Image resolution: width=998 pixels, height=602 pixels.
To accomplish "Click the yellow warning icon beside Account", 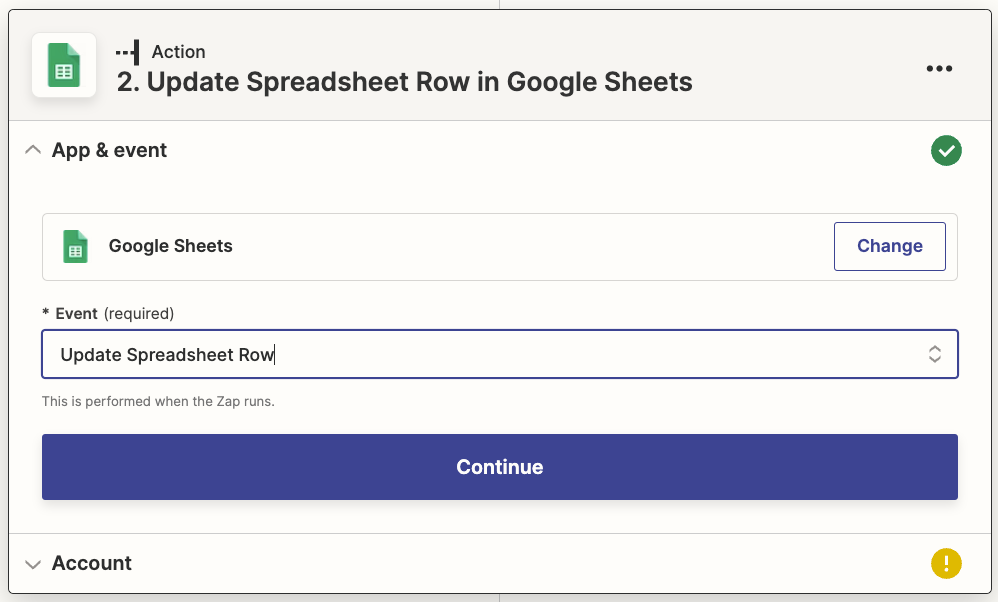I will [x=946, y=563].
